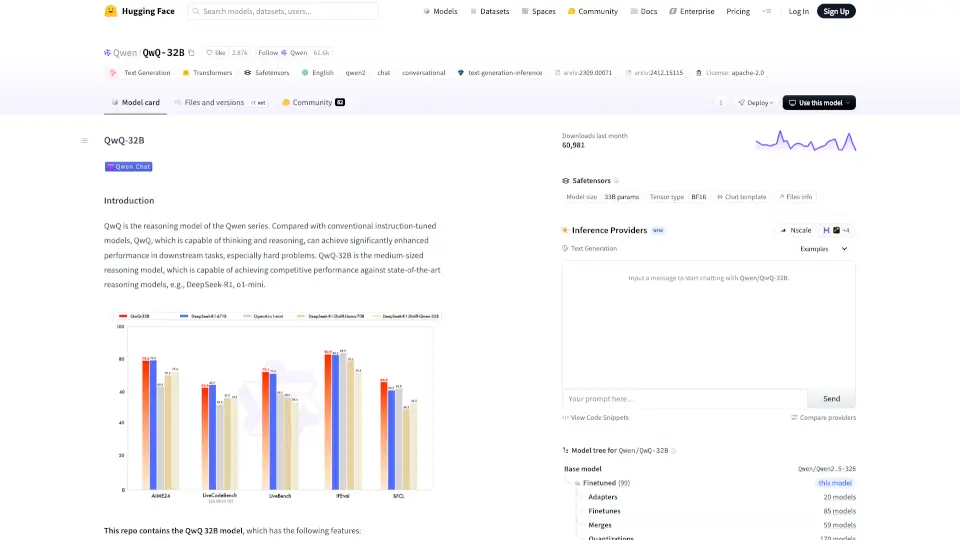Expand the Examples dropdown

click(823, 248)
